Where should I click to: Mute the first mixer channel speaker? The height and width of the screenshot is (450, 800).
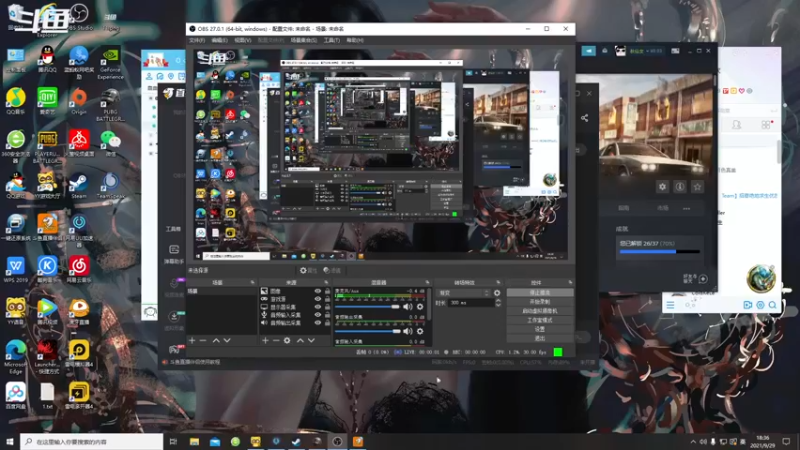[x=408, y=307]
